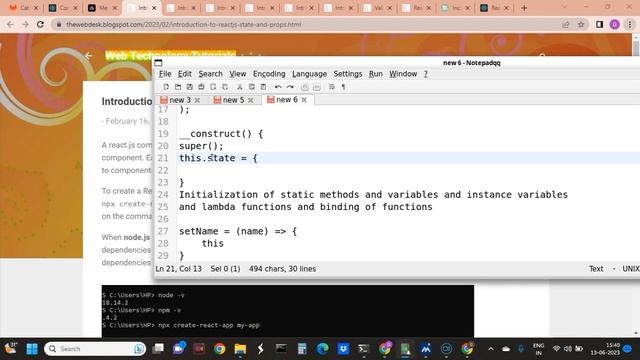
Task: Open the Edit menu
Action: tap(184, 74)
